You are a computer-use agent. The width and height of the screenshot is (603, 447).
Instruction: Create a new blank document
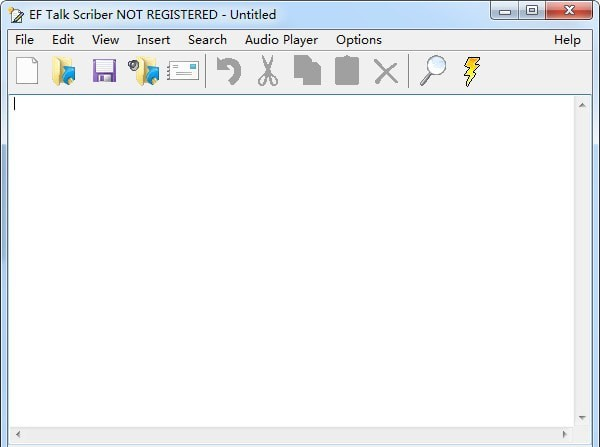point(27,71)
